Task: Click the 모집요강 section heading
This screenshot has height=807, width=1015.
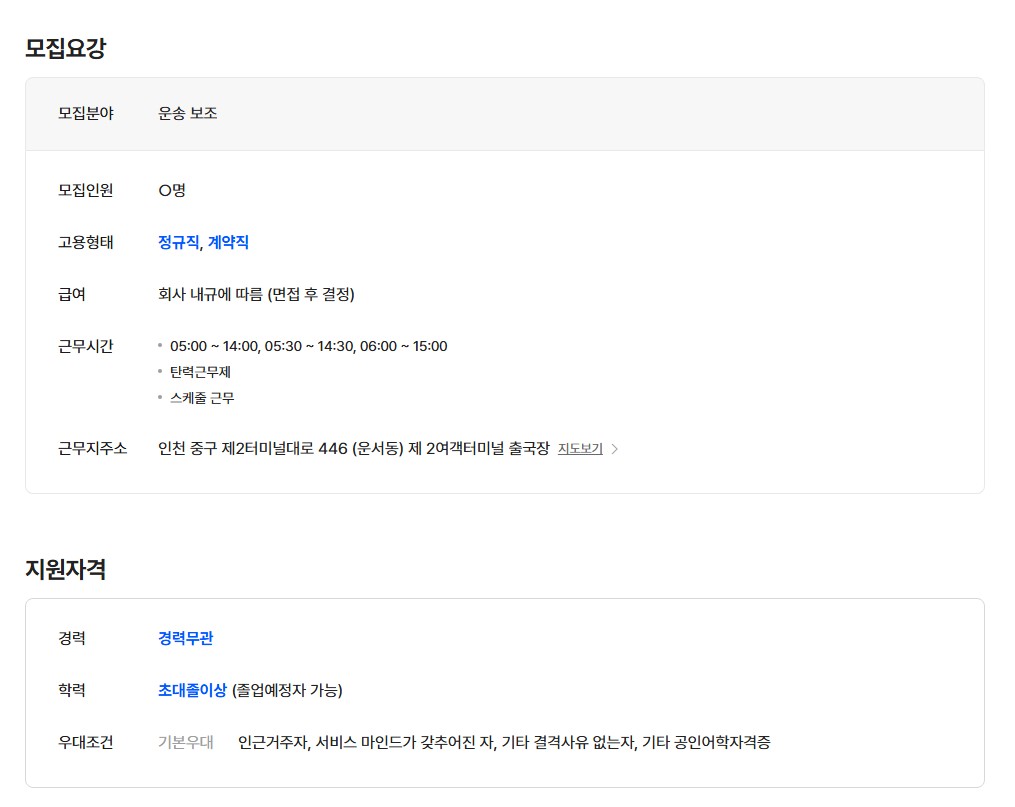Action: point(66,48)
